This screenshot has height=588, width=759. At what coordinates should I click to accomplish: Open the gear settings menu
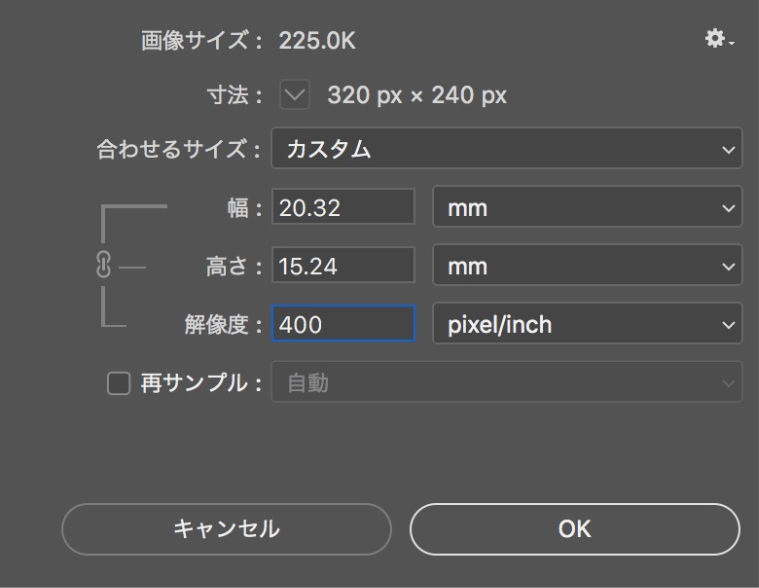719,38
